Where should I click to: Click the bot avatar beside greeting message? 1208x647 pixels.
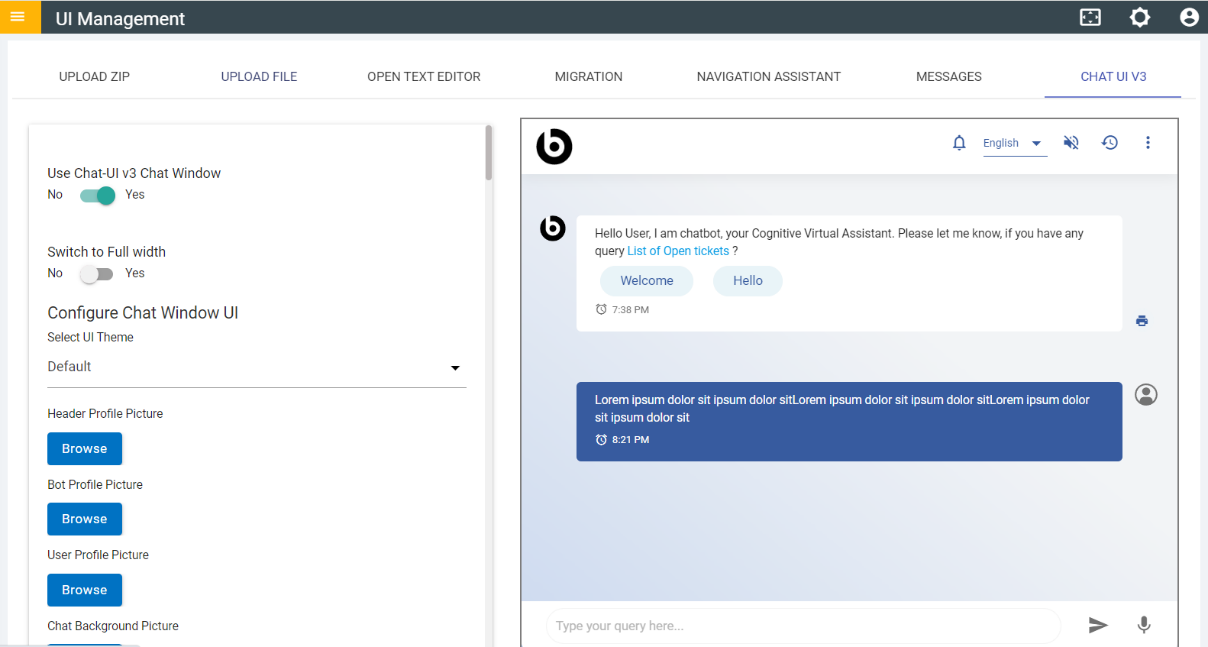pos(553,228)
